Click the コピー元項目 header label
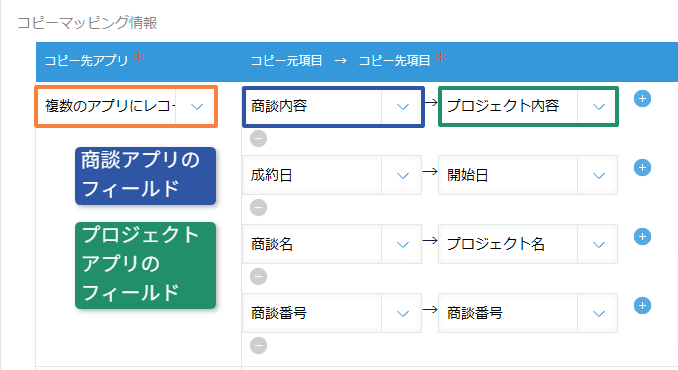Screen dimensions: 678x370 tap(287, 61)
